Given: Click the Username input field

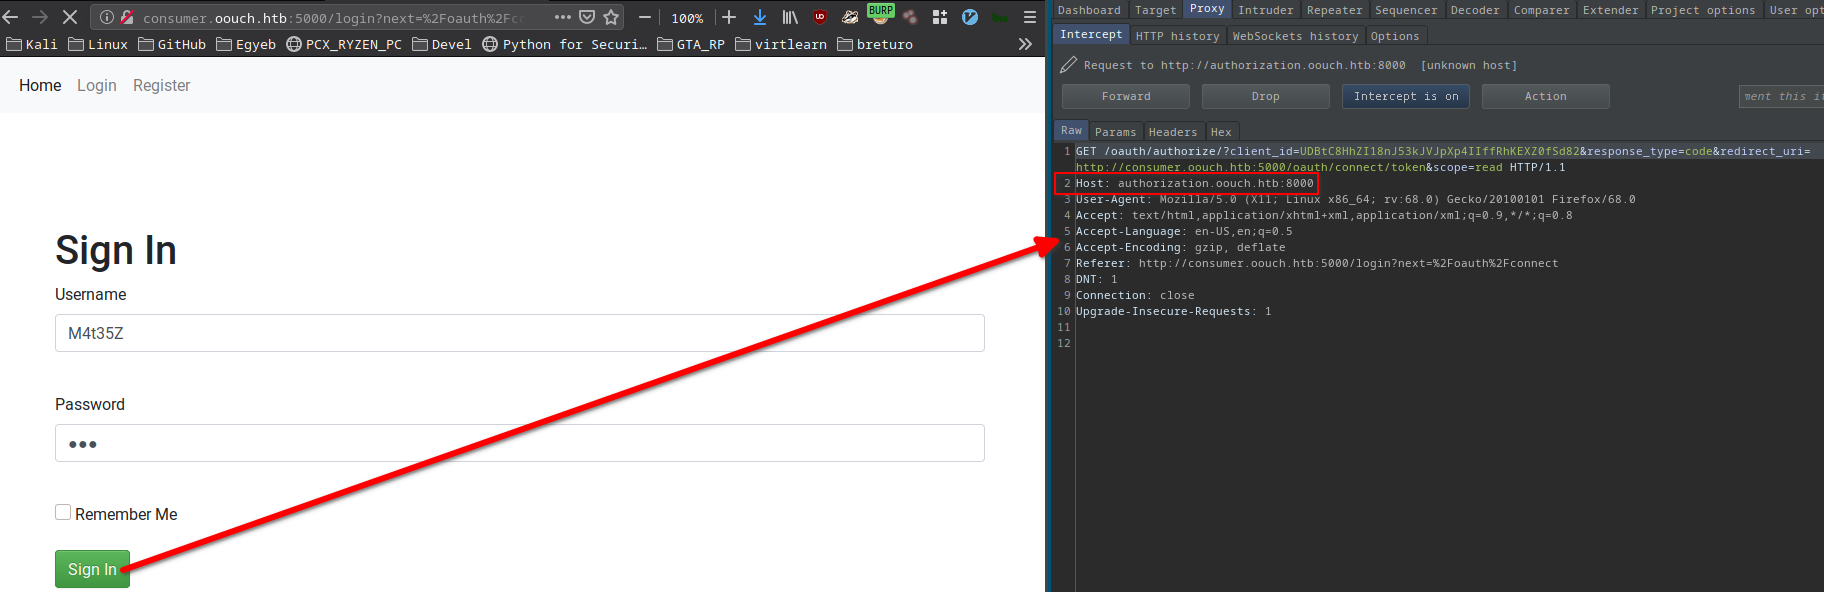Looking at the screenshot, I should click(x=519, y=333).
